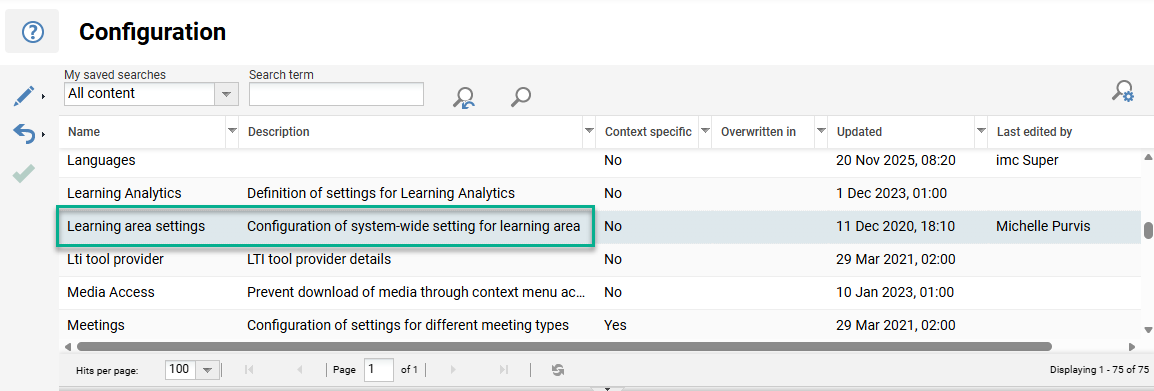
Task: Click the '10 Jan 2023, 01:00' date
Action: [x=895, y=292]
